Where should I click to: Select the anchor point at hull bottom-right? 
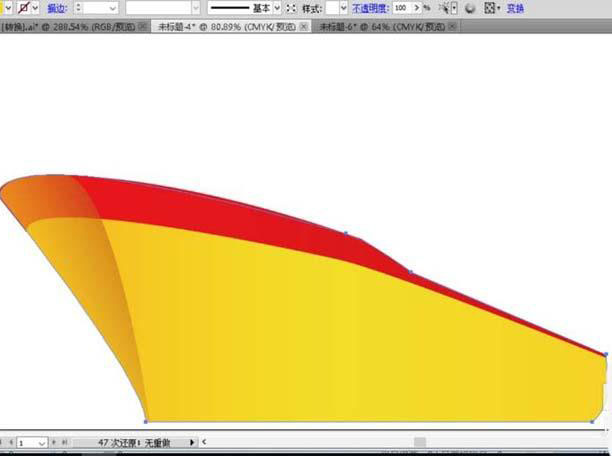(x=592, y=422)
